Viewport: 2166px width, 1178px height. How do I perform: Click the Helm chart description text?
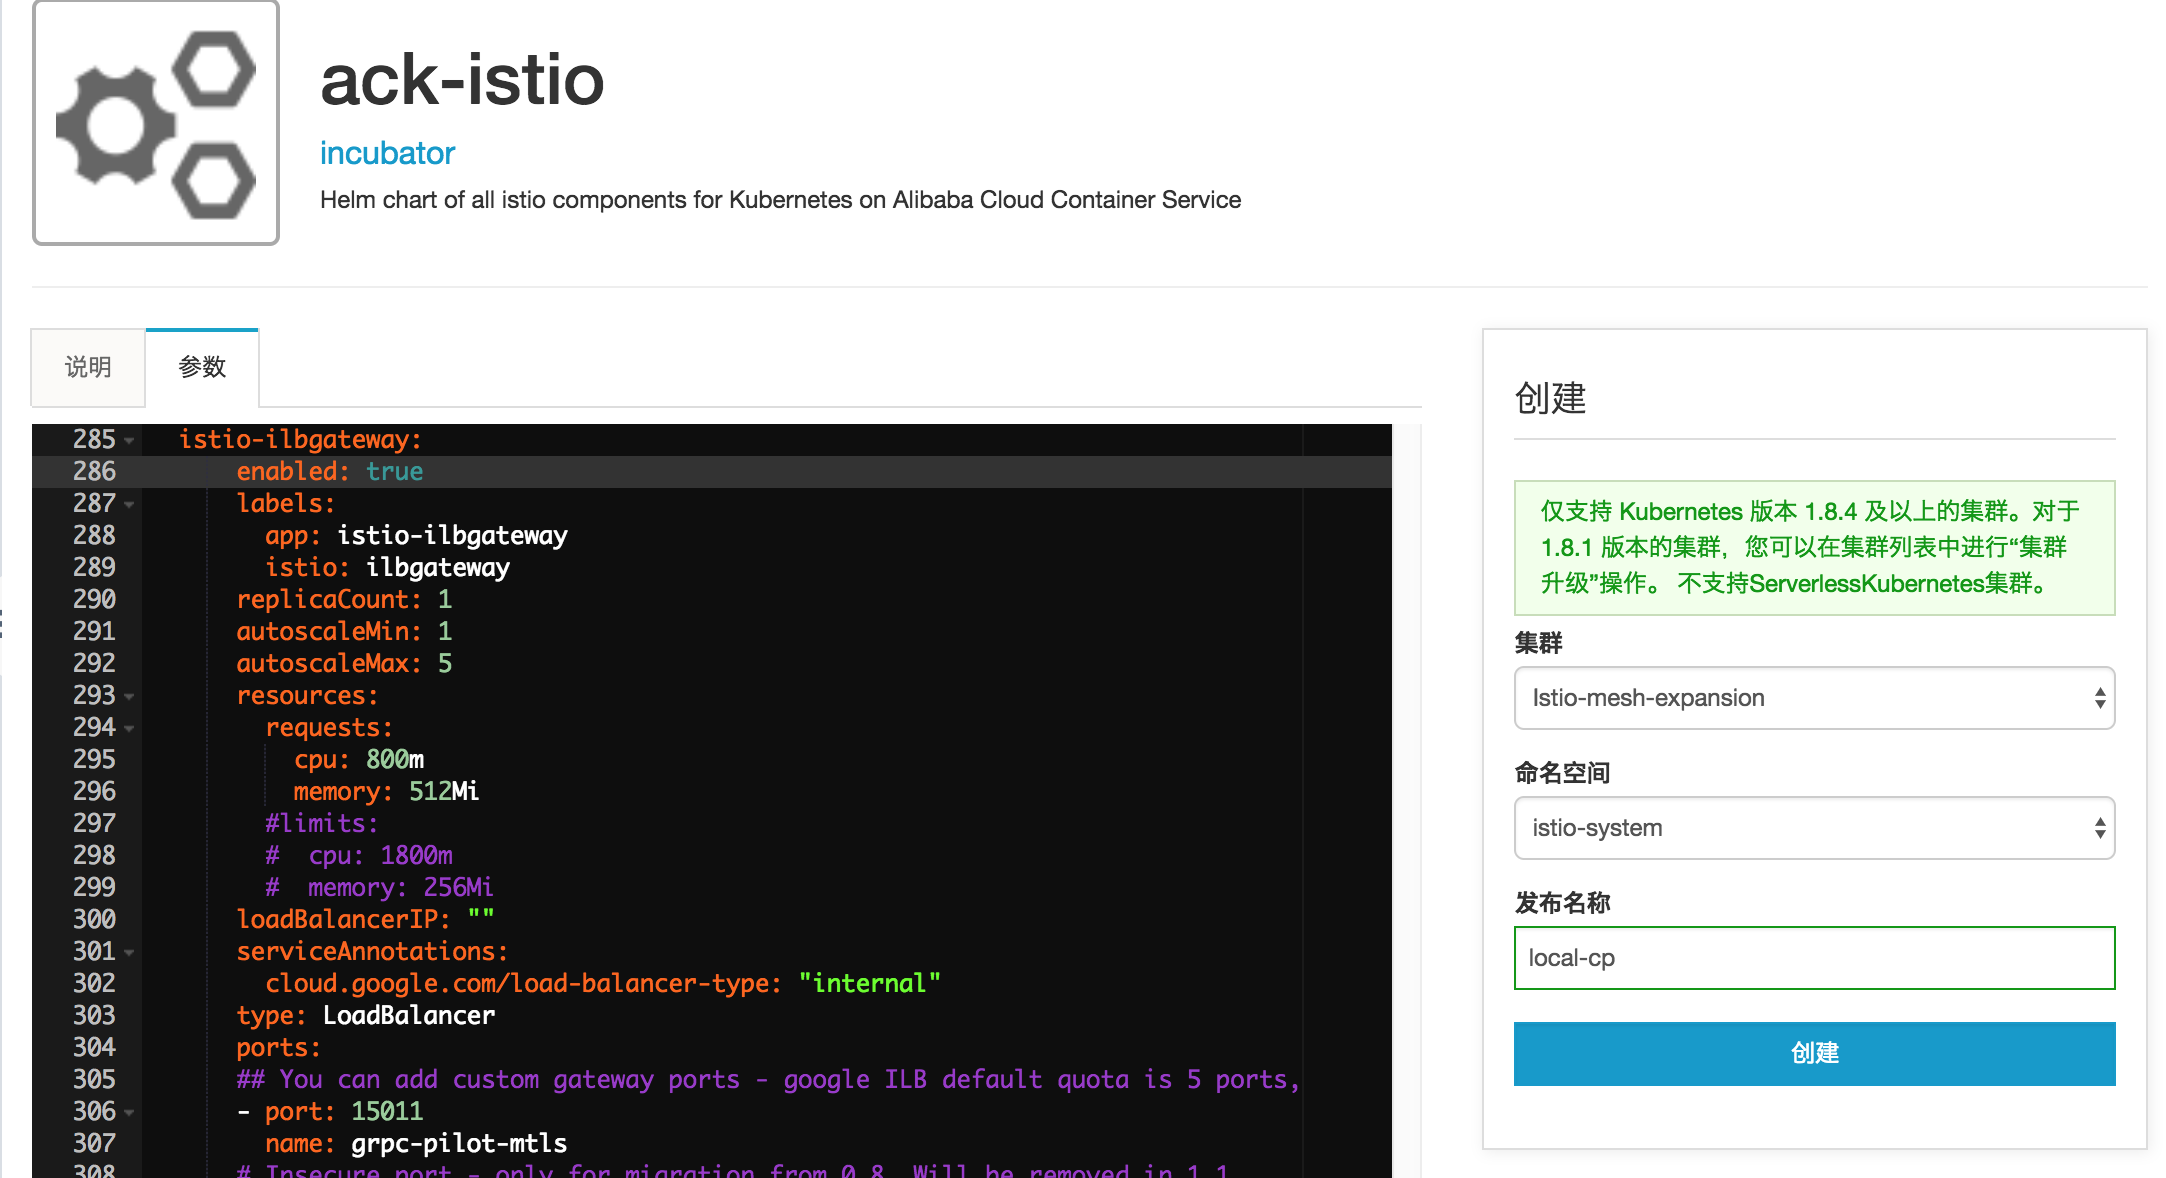pyautogui.click(x=780, y=200)
